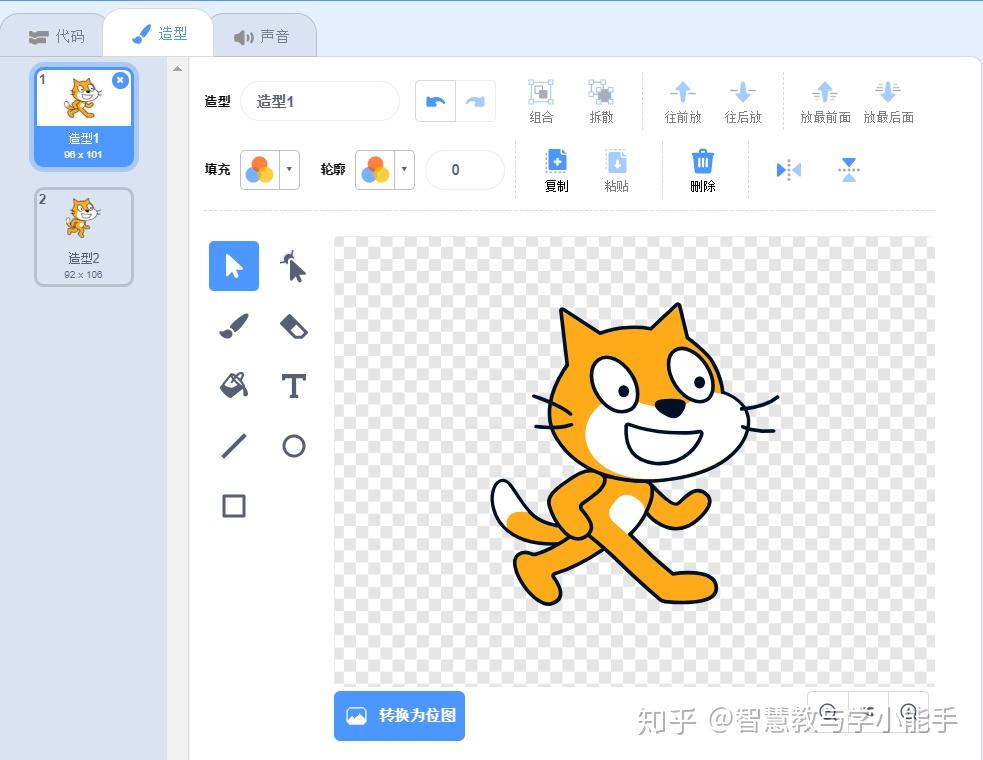Click the 转换为位图 convert to bitmap button
Screen dimensions: 983x760
coord(399,715)
